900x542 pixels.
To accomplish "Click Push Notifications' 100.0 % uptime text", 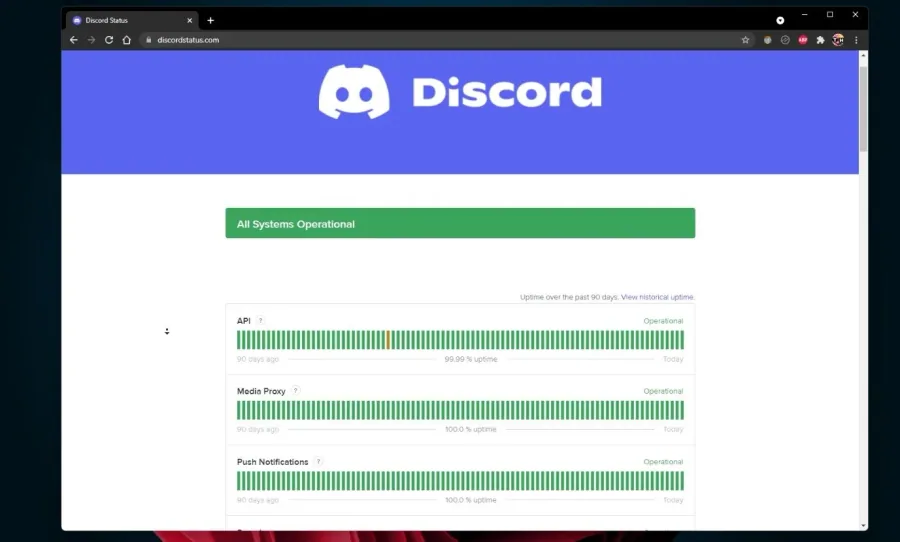I will (471, 500).
